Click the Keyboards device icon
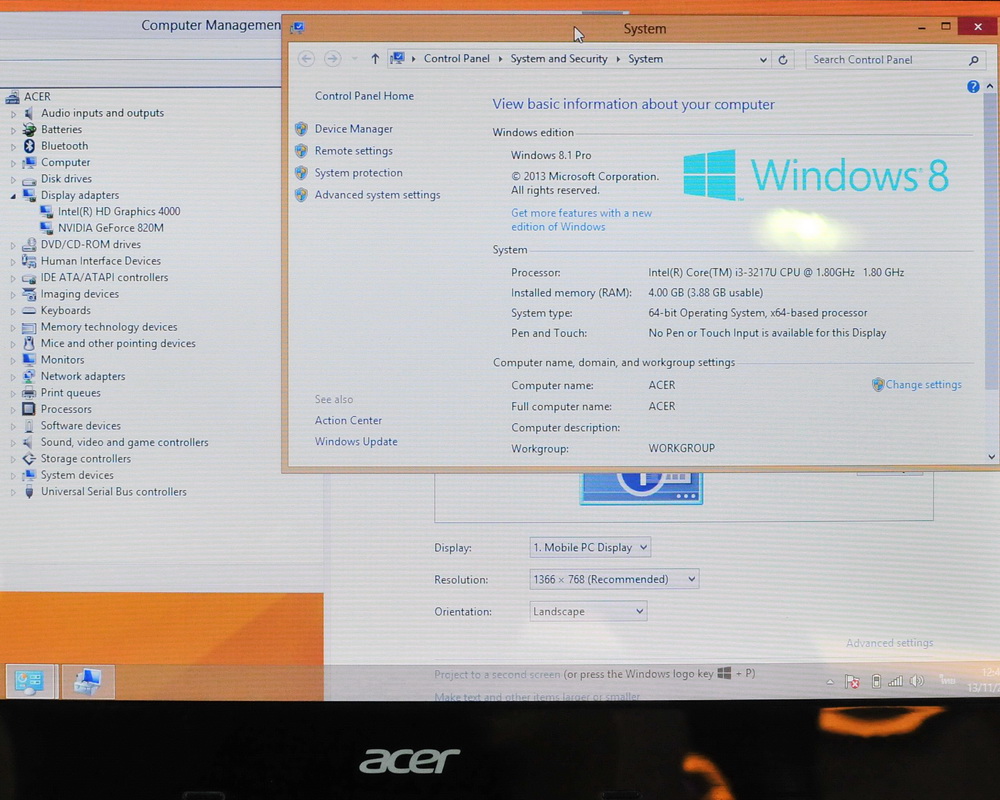Image resolution: width=1000 pixels, height=800 pixels. [x=29, y=311]
